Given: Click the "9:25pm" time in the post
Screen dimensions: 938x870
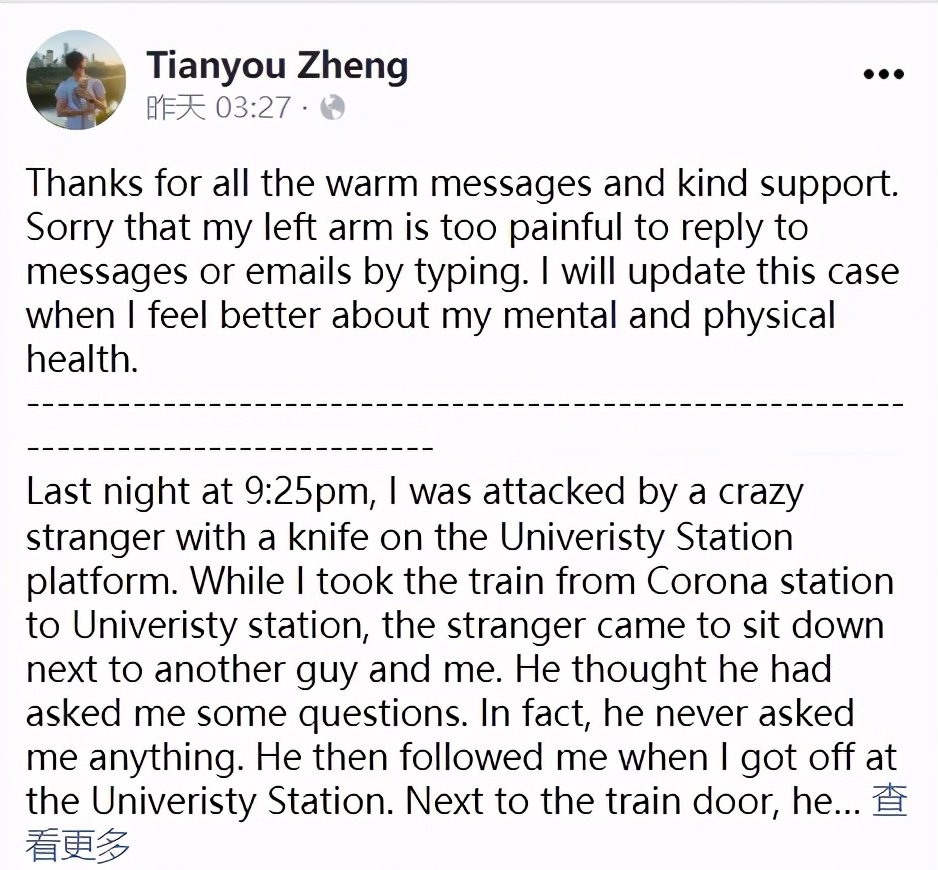Looking at the screenshot, I should point(310,492).
